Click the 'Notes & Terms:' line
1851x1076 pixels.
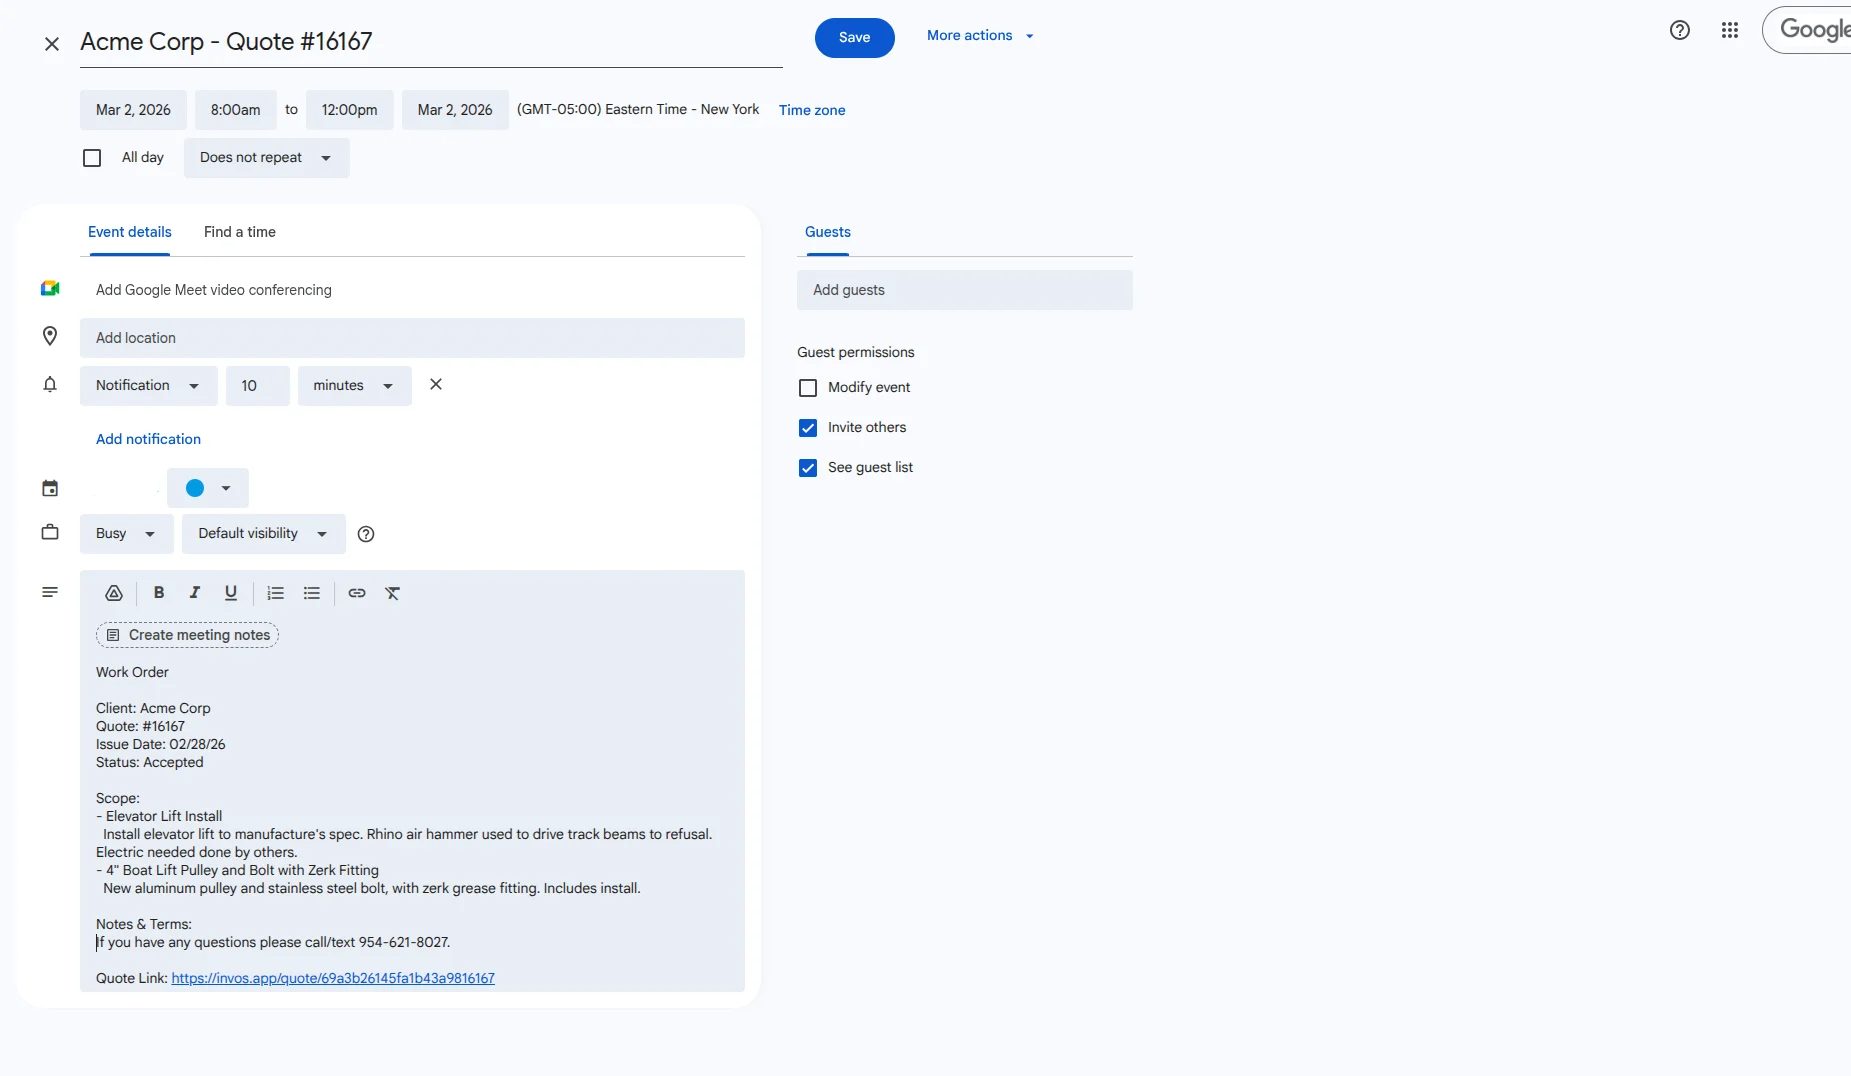144,924
